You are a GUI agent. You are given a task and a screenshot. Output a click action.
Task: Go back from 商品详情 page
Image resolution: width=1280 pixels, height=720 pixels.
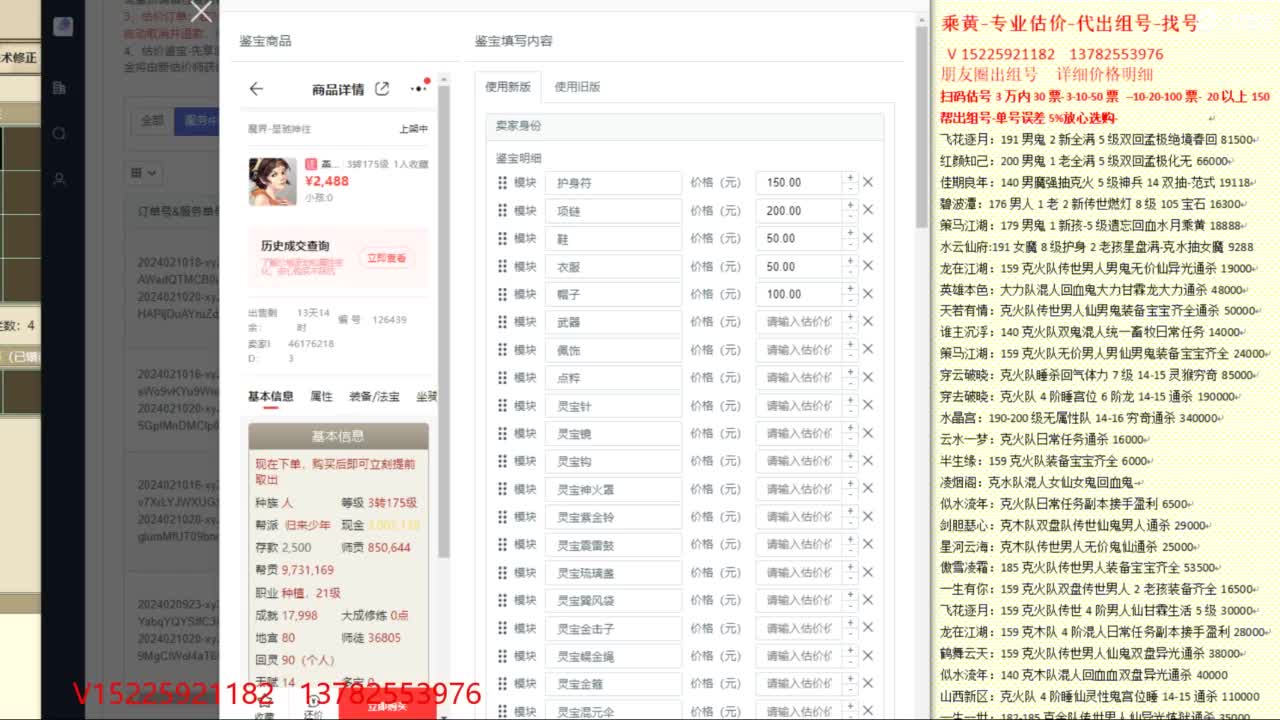click(x=256, y=89)
